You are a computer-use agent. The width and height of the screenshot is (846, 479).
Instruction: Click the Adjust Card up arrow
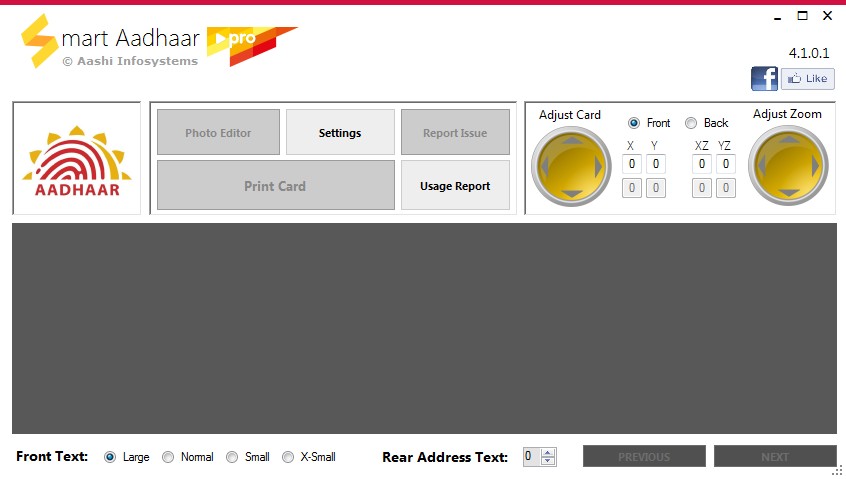pyautogui.click(x=571, y=140)
